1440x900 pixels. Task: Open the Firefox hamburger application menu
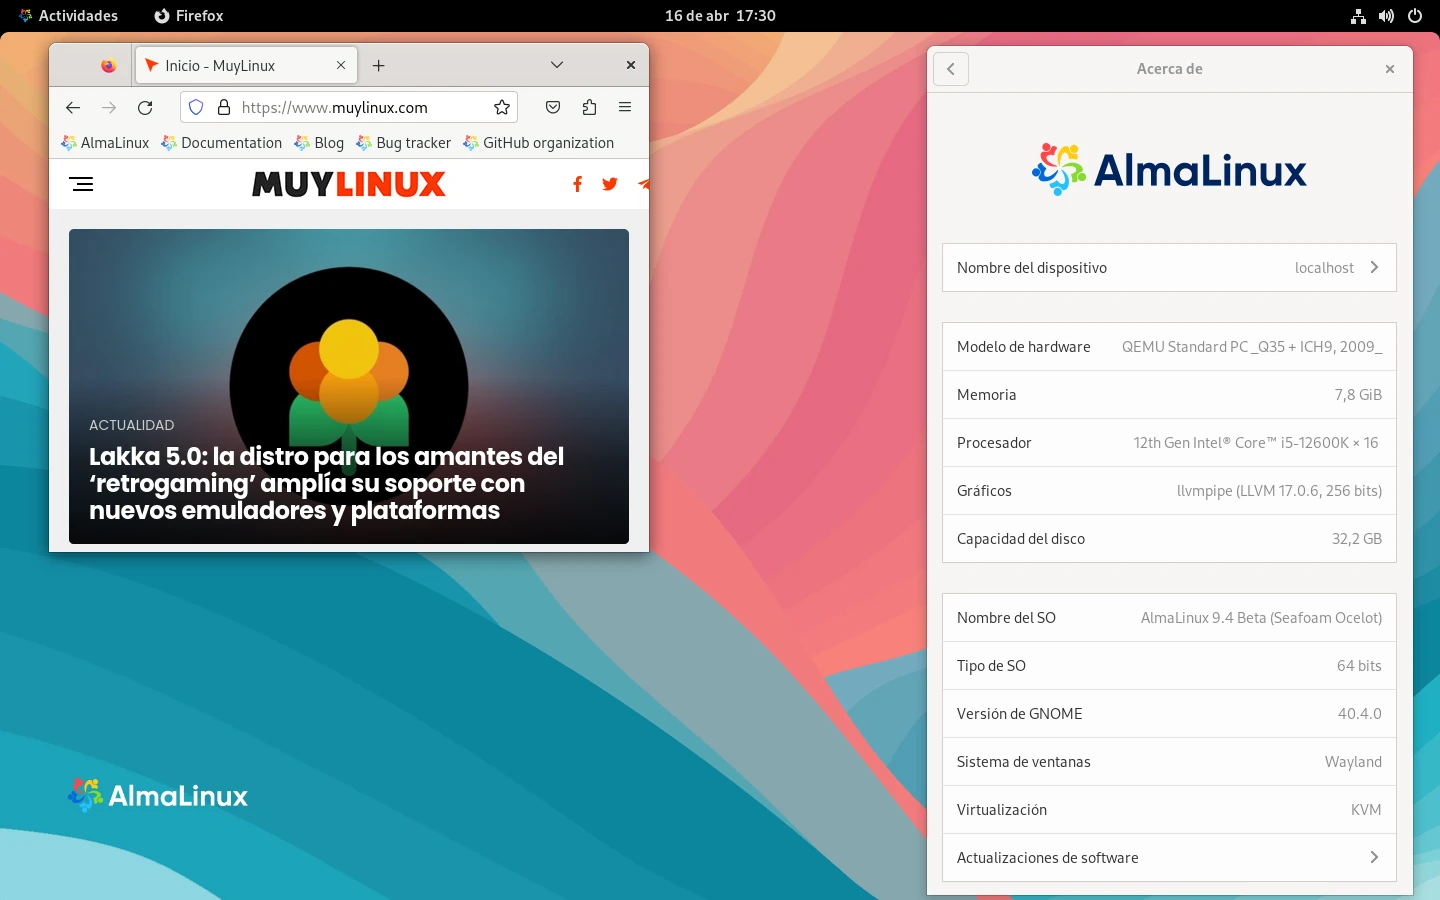pyautogui.click(x=625, y=107)
